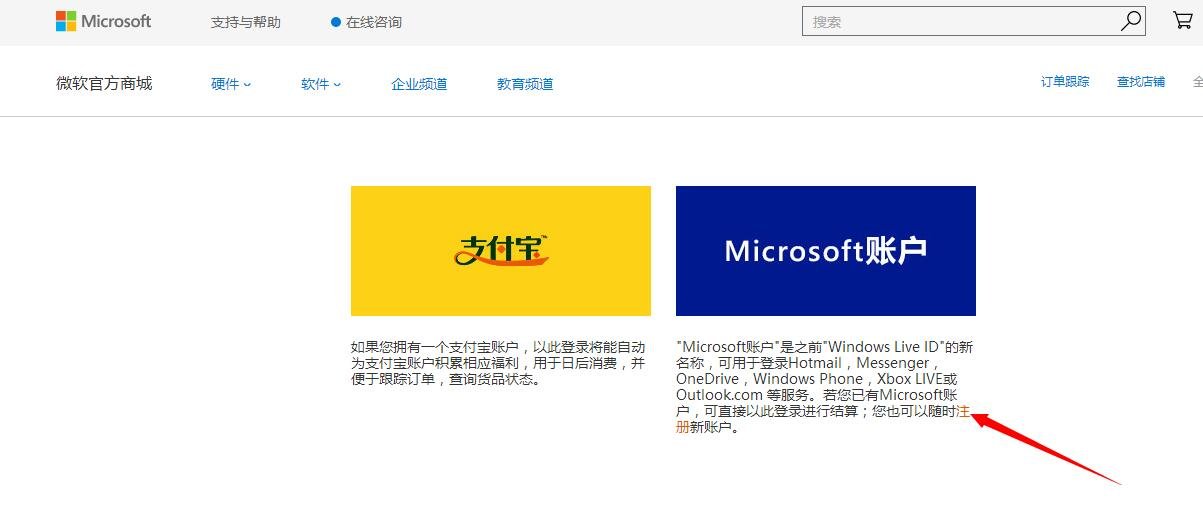This screenshot has width=1203, height=529.
Task: Expand the 硬件 dropdown menu
Action: [x=231, y=84]
